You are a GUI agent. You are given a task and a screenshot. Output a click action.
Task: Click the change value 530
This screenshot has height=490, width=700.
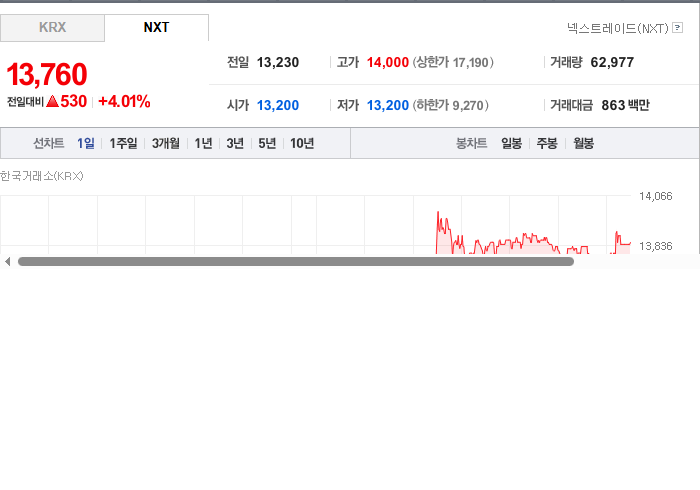[74, 101]
